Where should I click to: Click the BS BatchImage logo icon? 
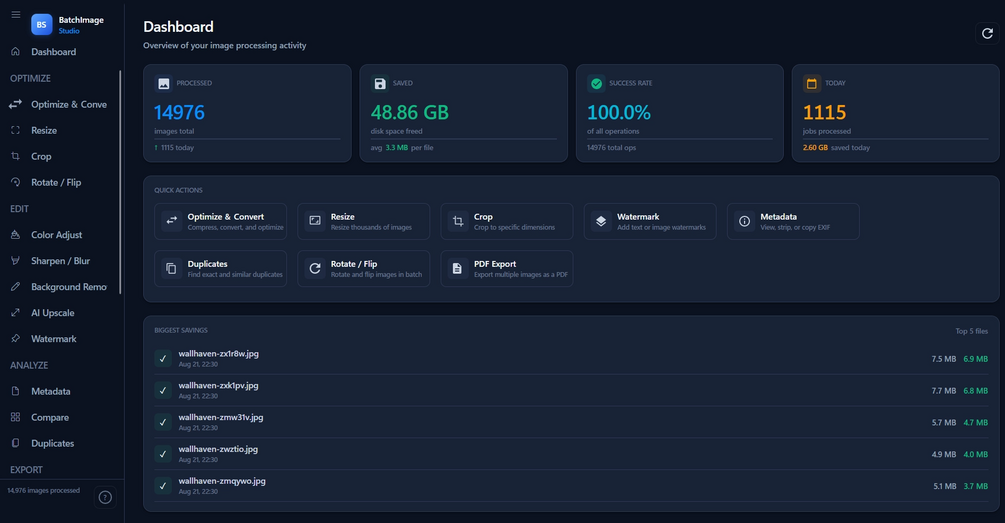(42, 24)
